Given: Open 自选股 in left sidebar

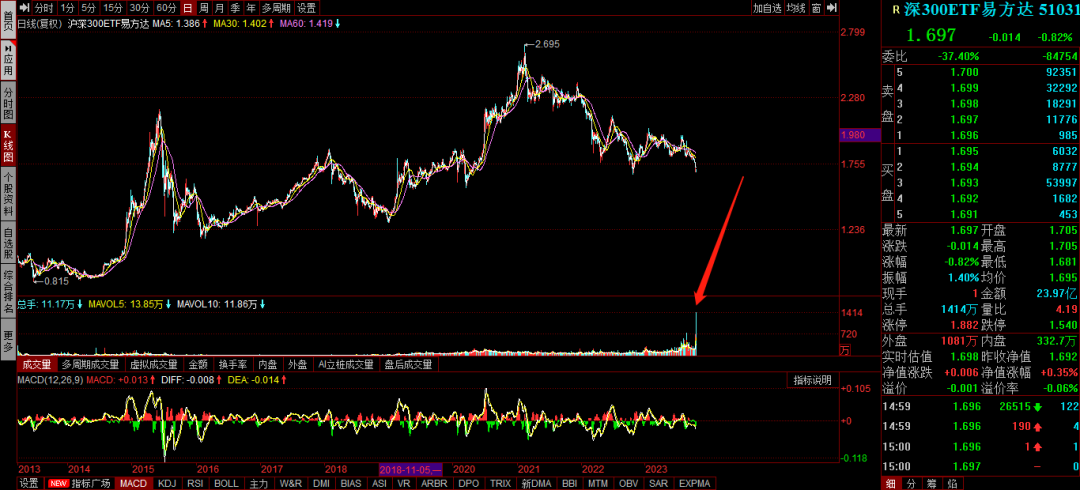Looking at the screenshot, I should pos(8,243).
